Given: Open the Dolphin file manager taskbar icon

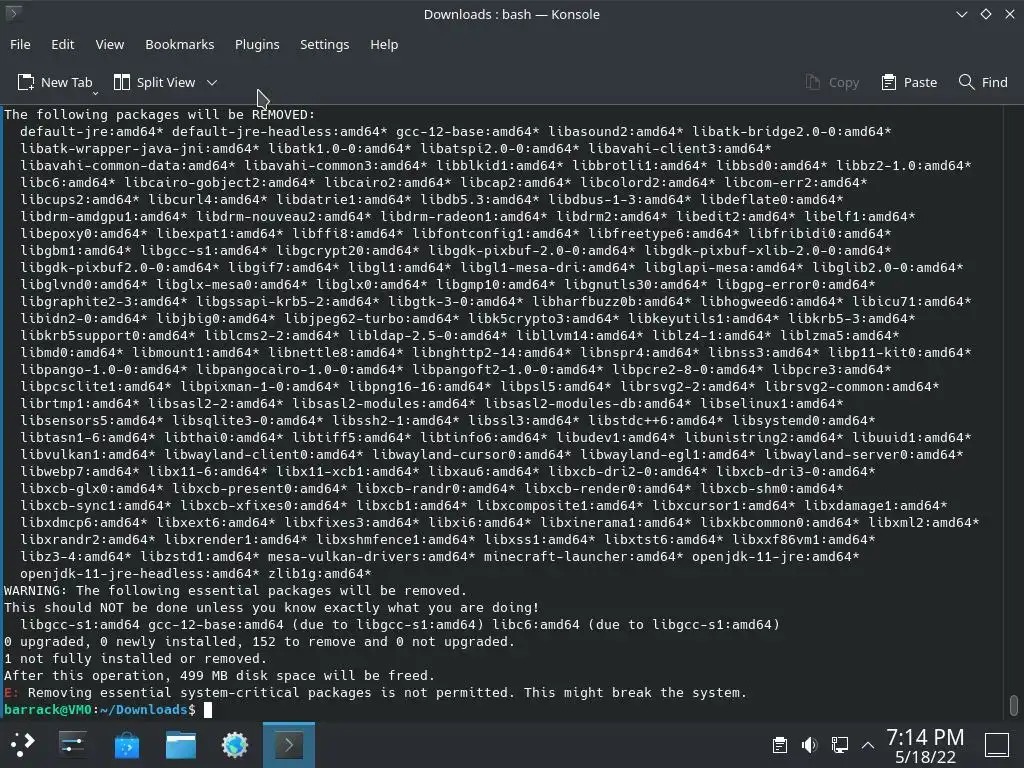Looking at the screenshot, I should click(181, 744).
